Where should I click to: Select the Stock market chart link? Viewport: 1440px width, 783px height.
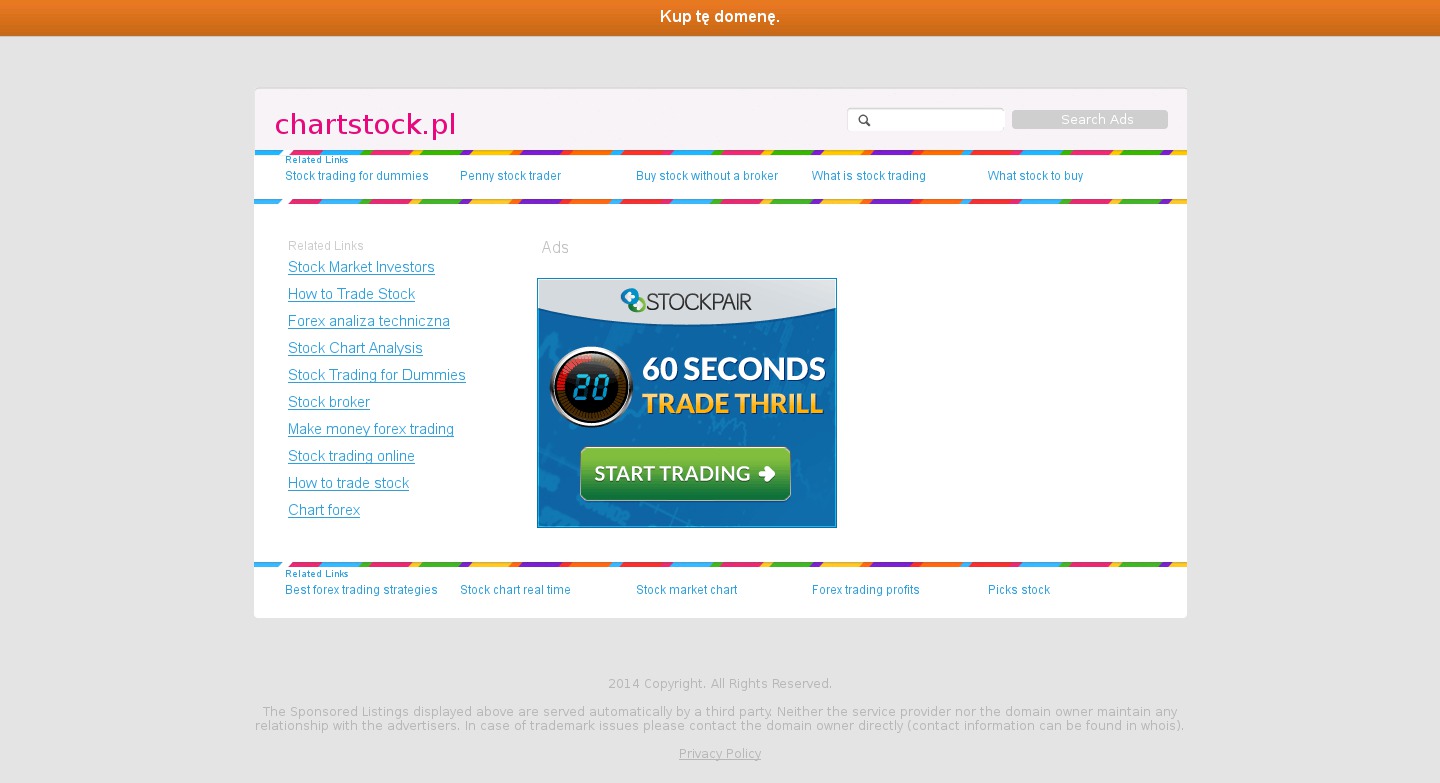(x=686, y=590)
